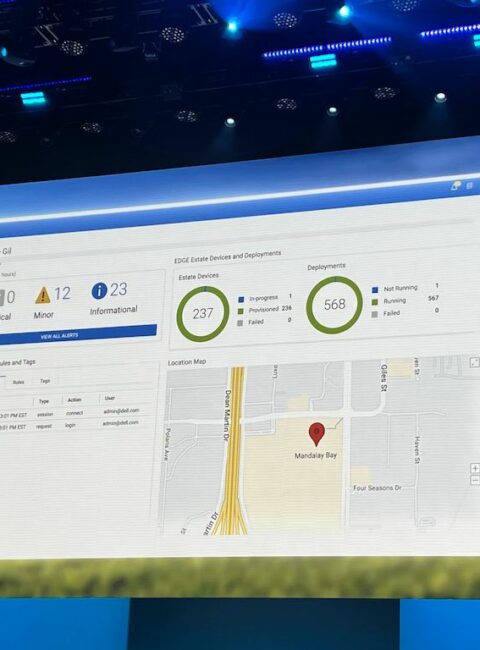This screenshot has width=480, height=650.
Task: Click the Informational blue info icon
Action: tap(99, 291)
